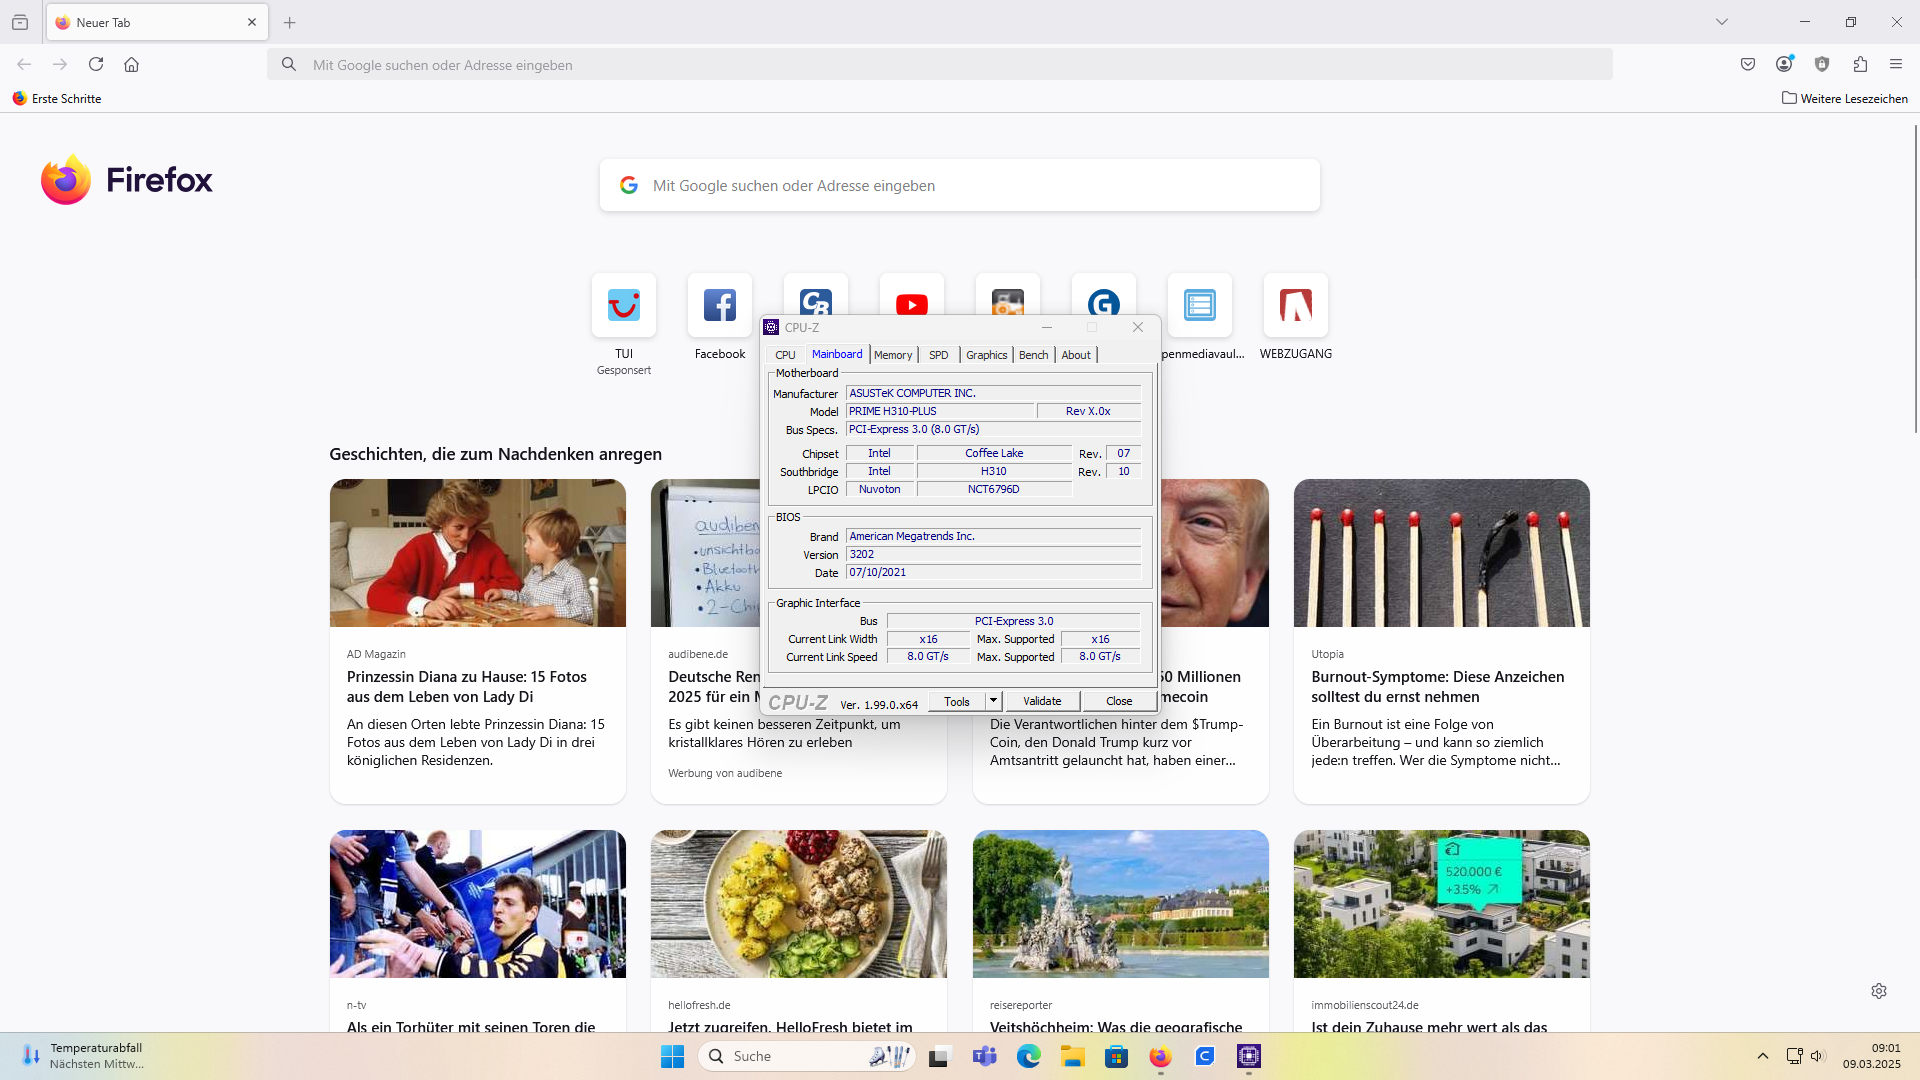Reload the current page
The height and width of the screenshot is (1080, 1920).
96,65
